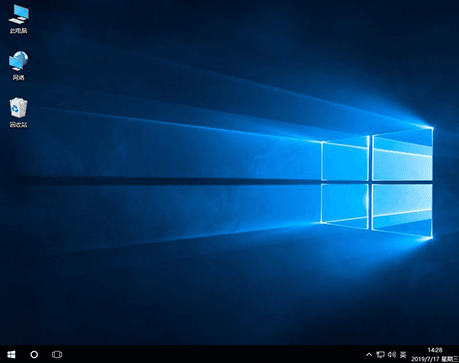Toggle the 英 input method indicator
This screenshot has height=363, width=459.
pos(403,355)
